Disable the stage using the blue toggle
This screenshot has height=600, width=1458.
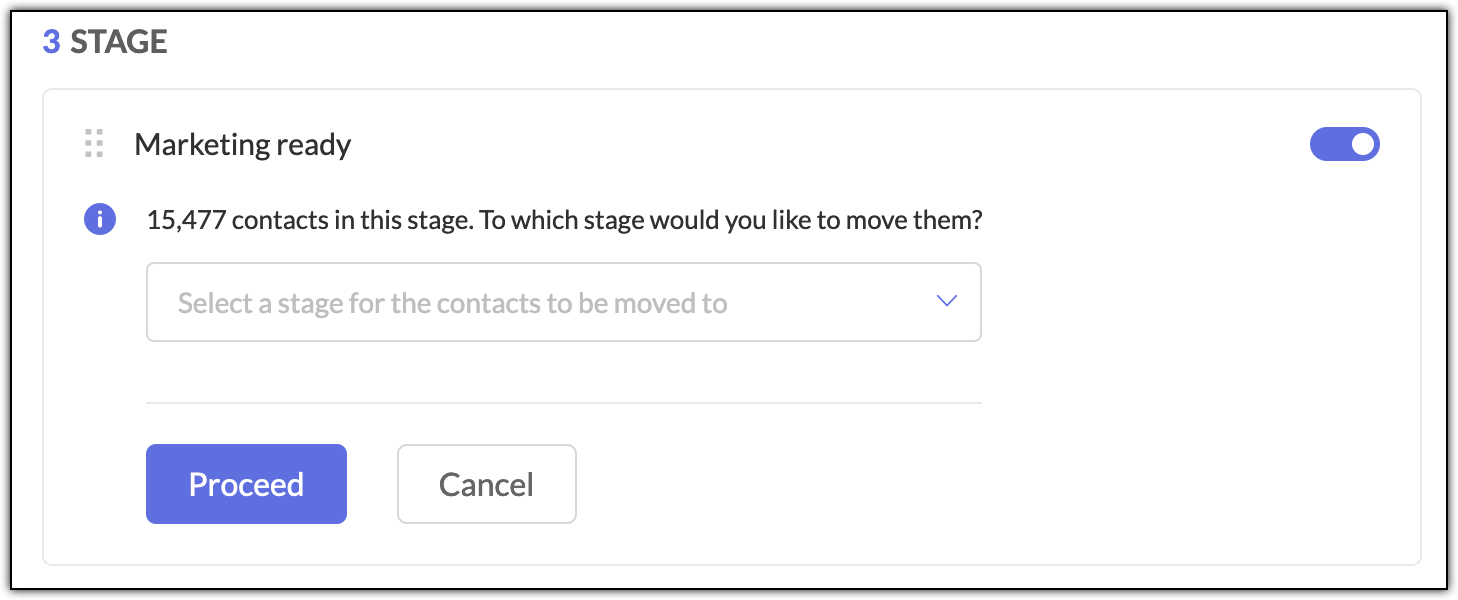coord(1344,144)
